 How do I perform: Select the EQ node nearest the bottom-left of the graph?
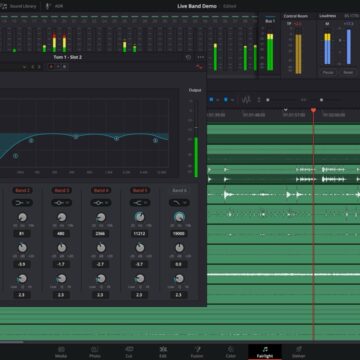coord(15,156)
